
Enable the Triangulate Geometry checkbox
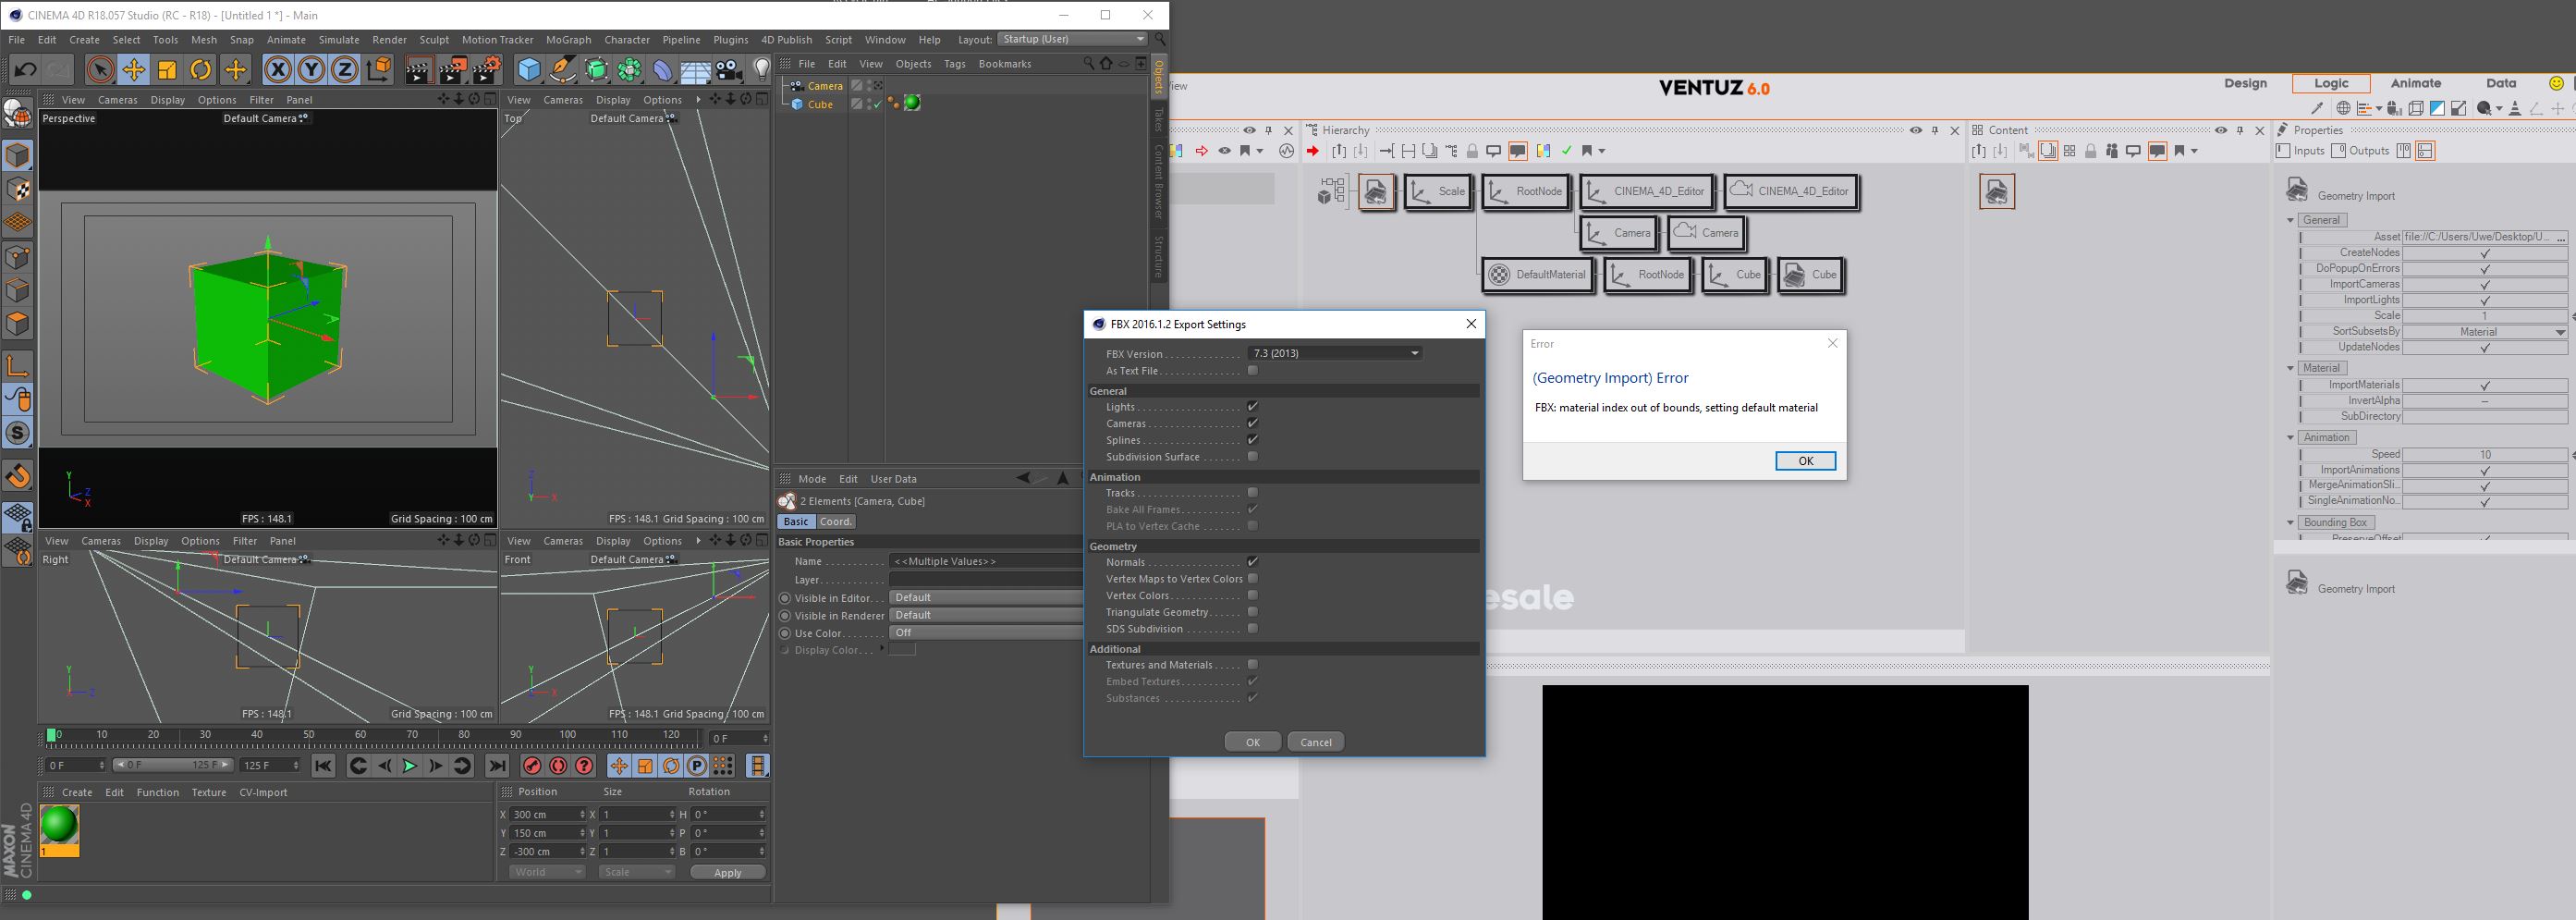(1252, 612)
